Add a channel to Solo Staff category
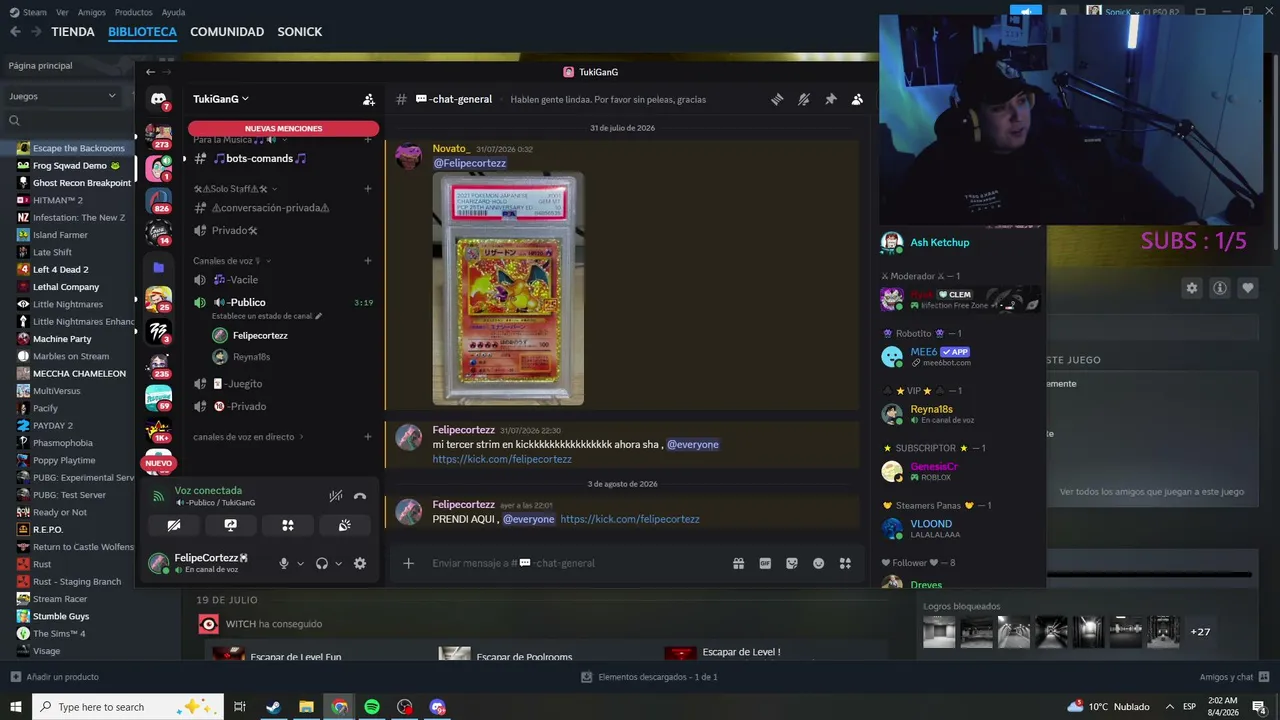This screenshot has width=1280, height=720. tap(368, 189)
